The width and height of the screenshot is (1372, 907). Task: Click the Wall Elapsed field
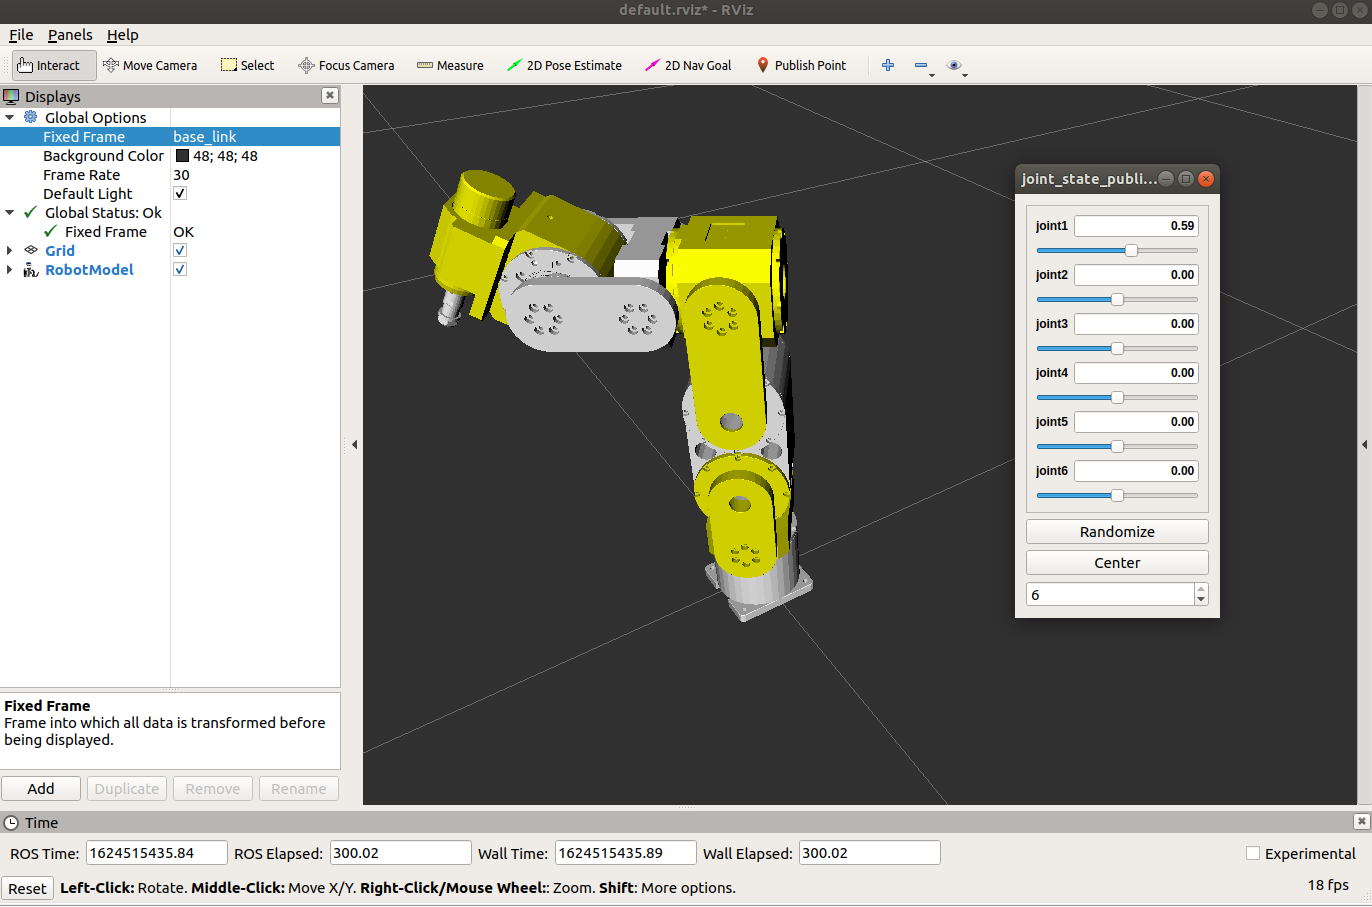coord(870,853)
